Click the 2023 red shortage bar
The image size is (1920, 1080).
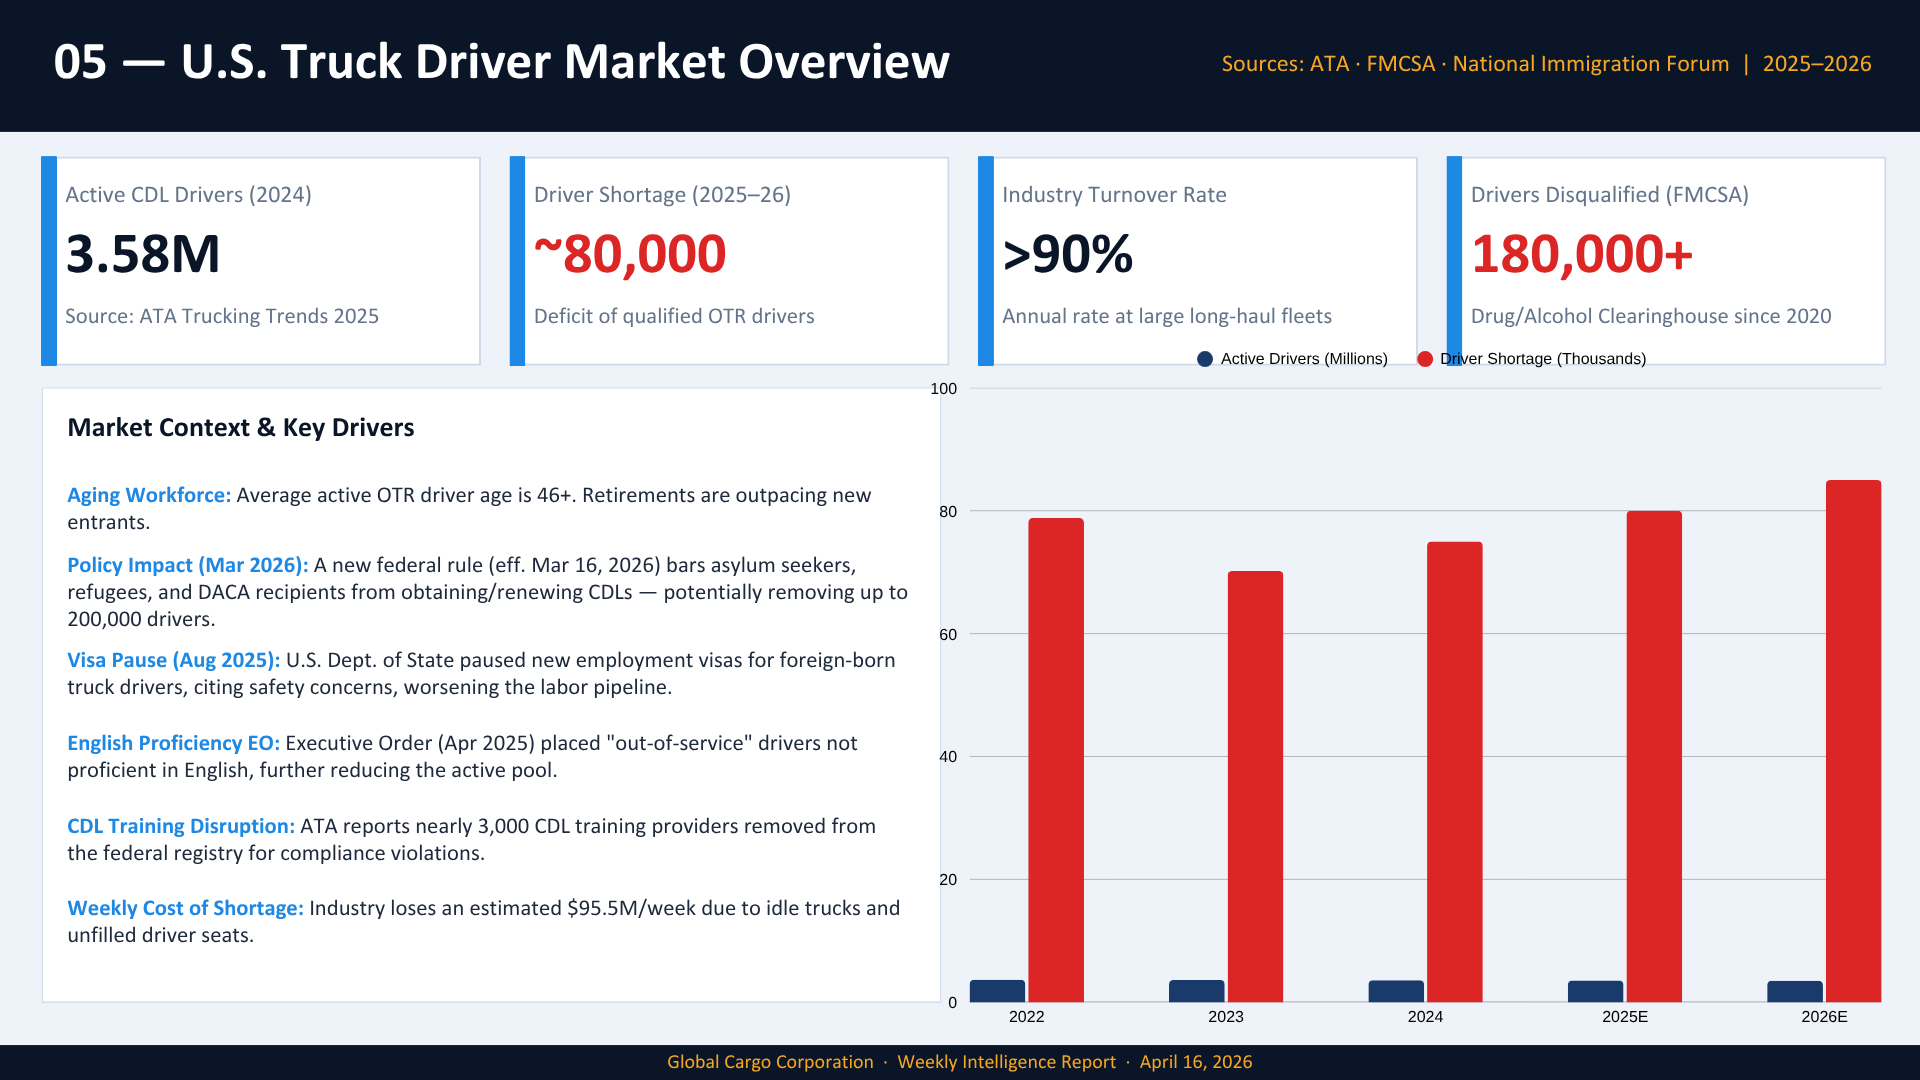pos(1255,786)
